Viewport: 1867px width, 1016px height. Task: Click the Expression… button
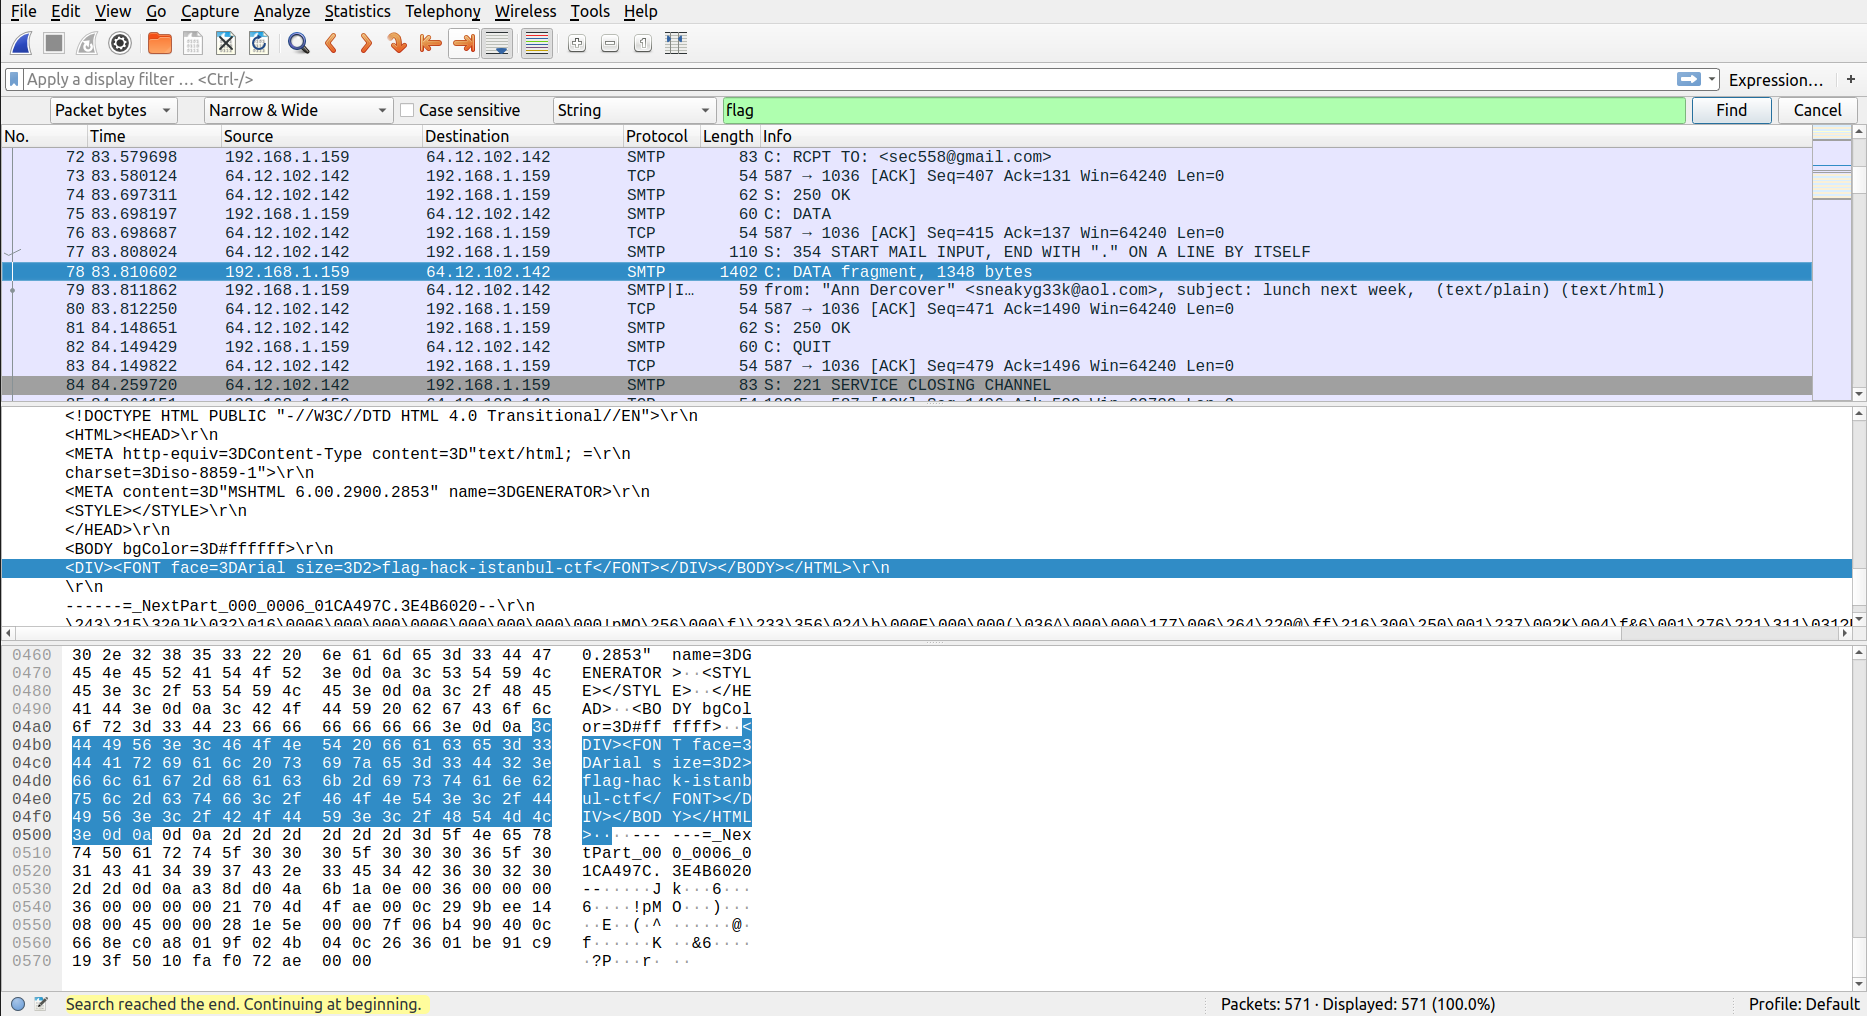click(1775, 79)
